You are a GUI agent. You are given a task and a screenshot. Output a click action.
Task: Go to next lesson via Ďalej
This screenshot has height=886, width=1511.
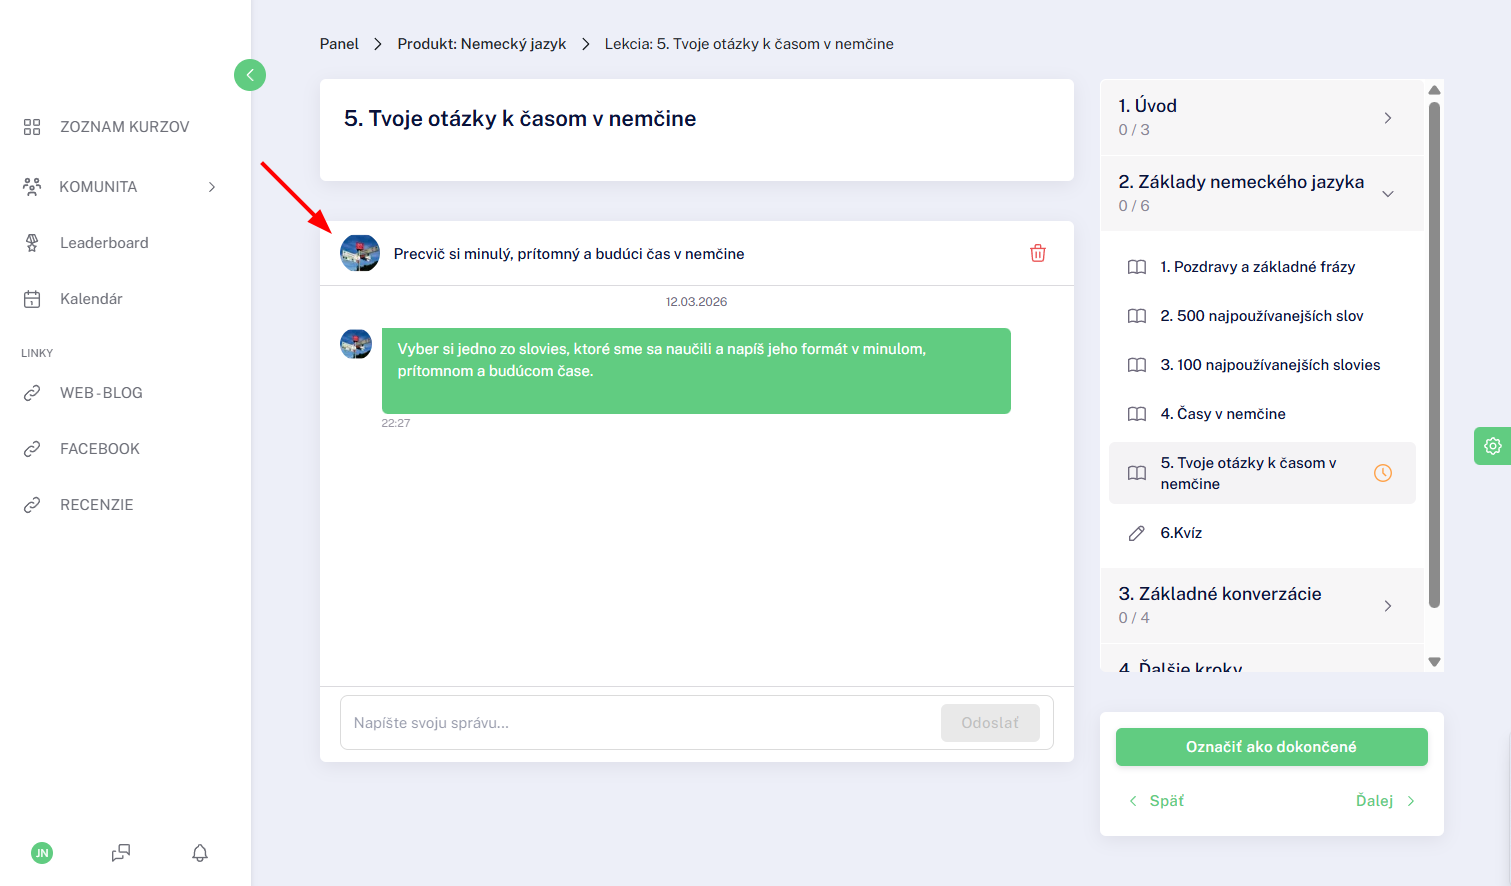click(1386, 801)
